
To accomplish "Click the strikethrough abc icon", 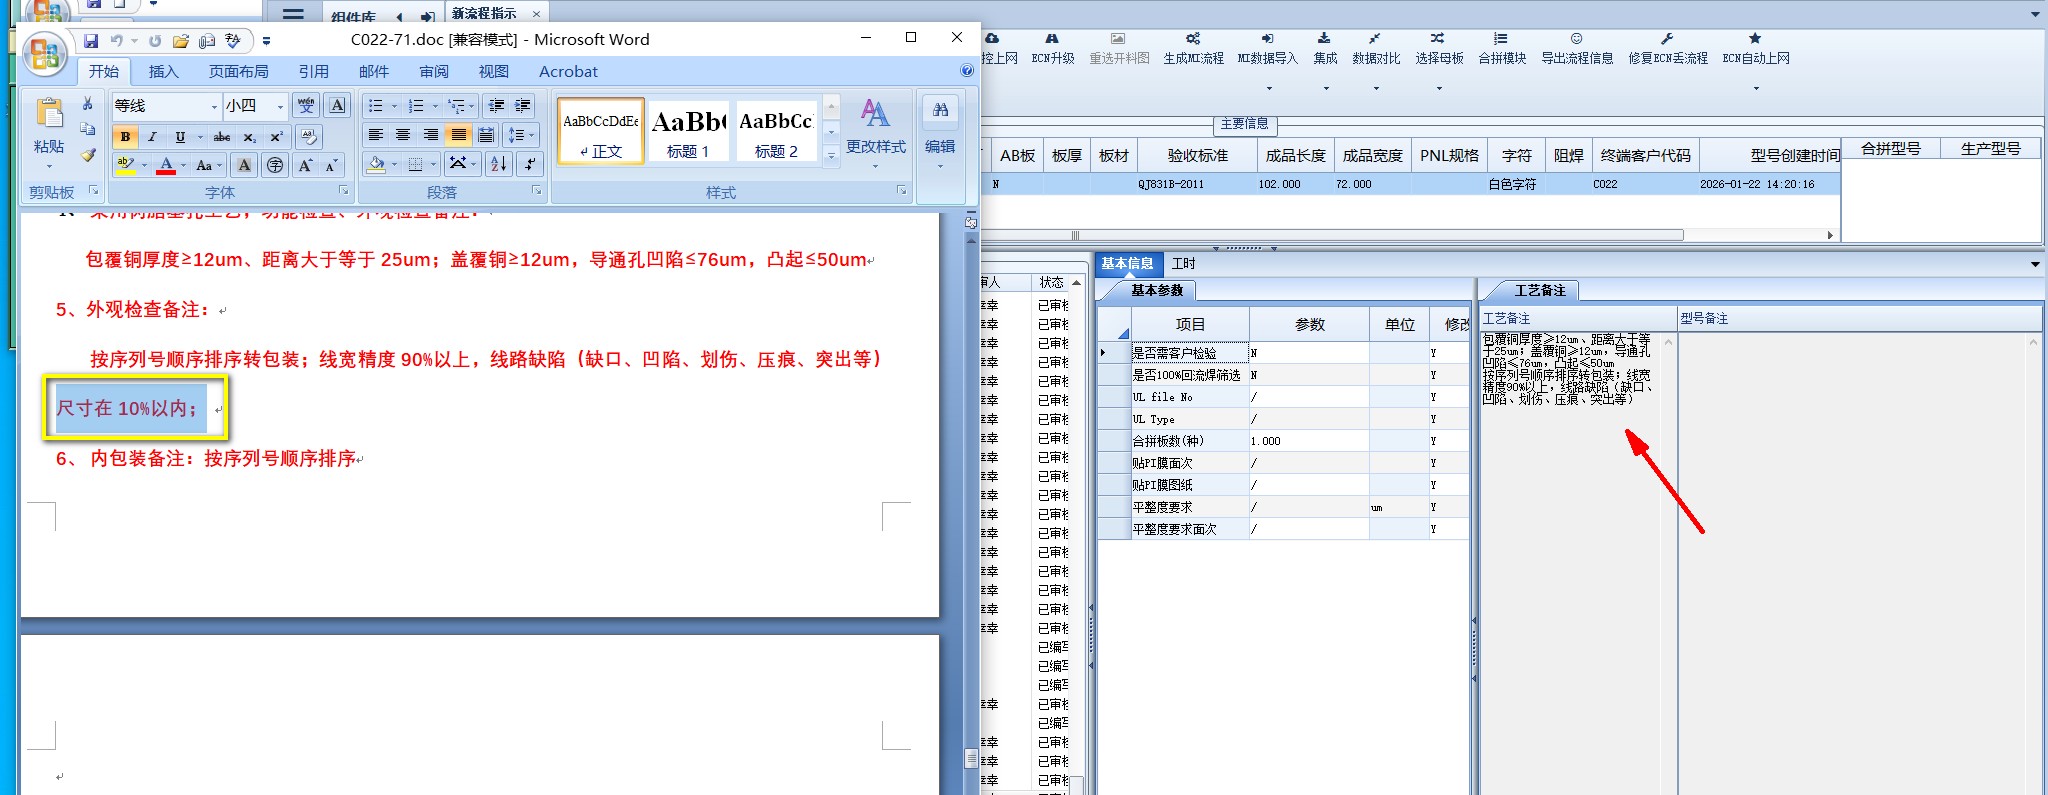I will [222, 137].
